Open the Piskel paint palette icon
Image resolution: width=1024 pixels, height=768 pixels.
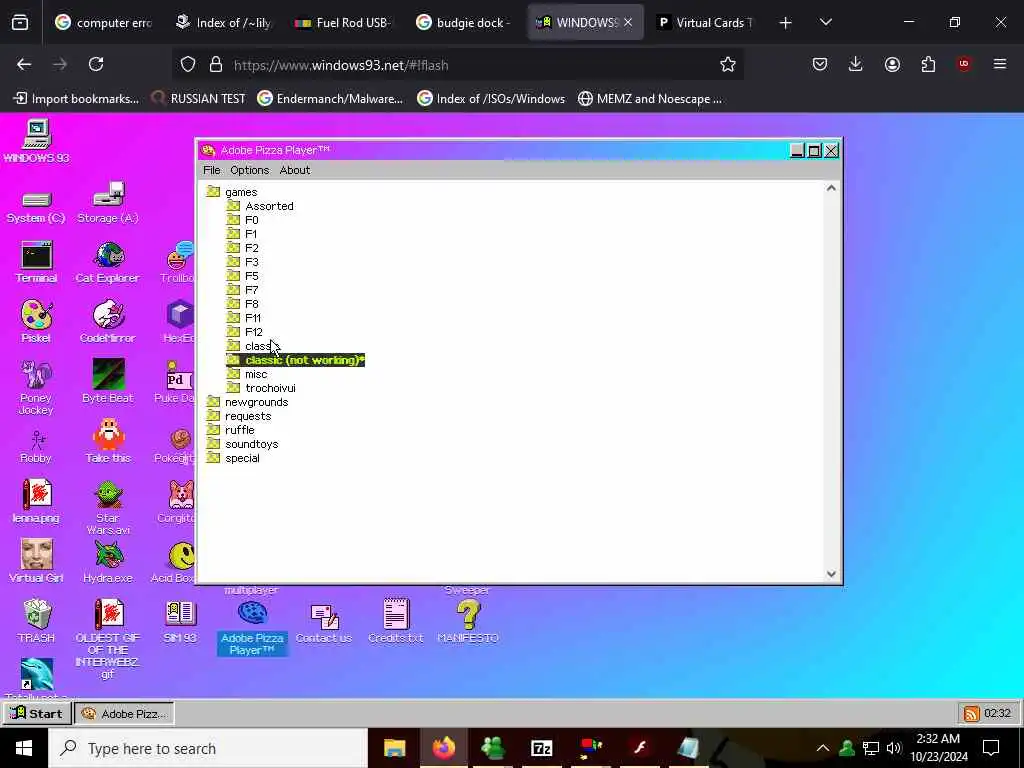[x=36, y=322]
